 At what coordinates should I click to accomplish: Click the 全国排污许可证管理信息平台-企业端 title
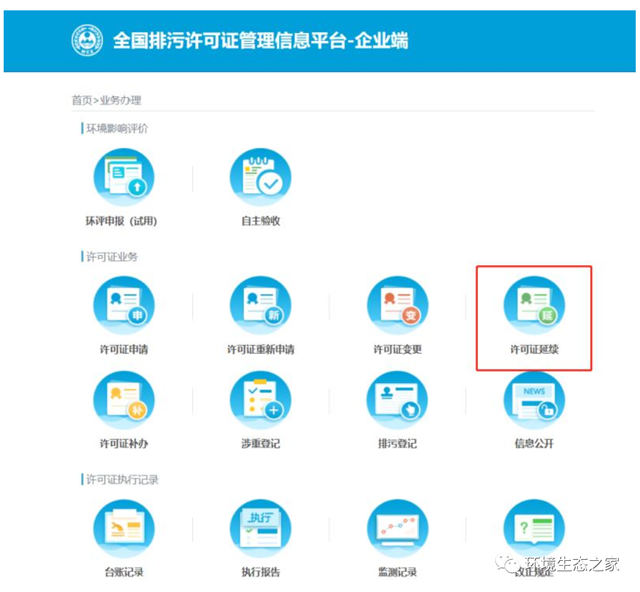pyautogui.click(x=260, y=40)
